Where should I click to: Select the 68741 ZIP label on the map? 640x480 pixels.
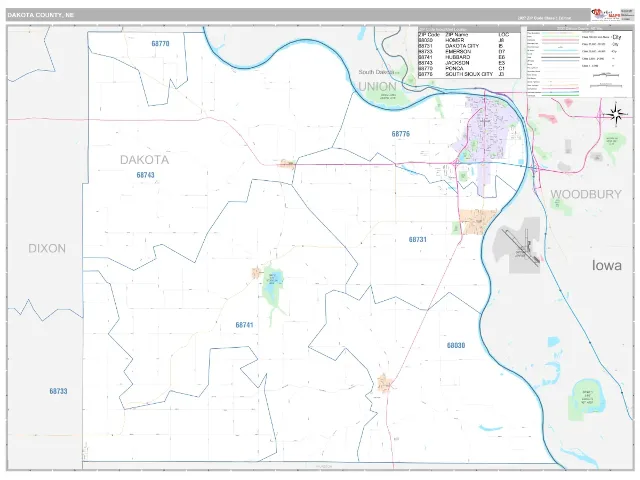click(244, 325)
